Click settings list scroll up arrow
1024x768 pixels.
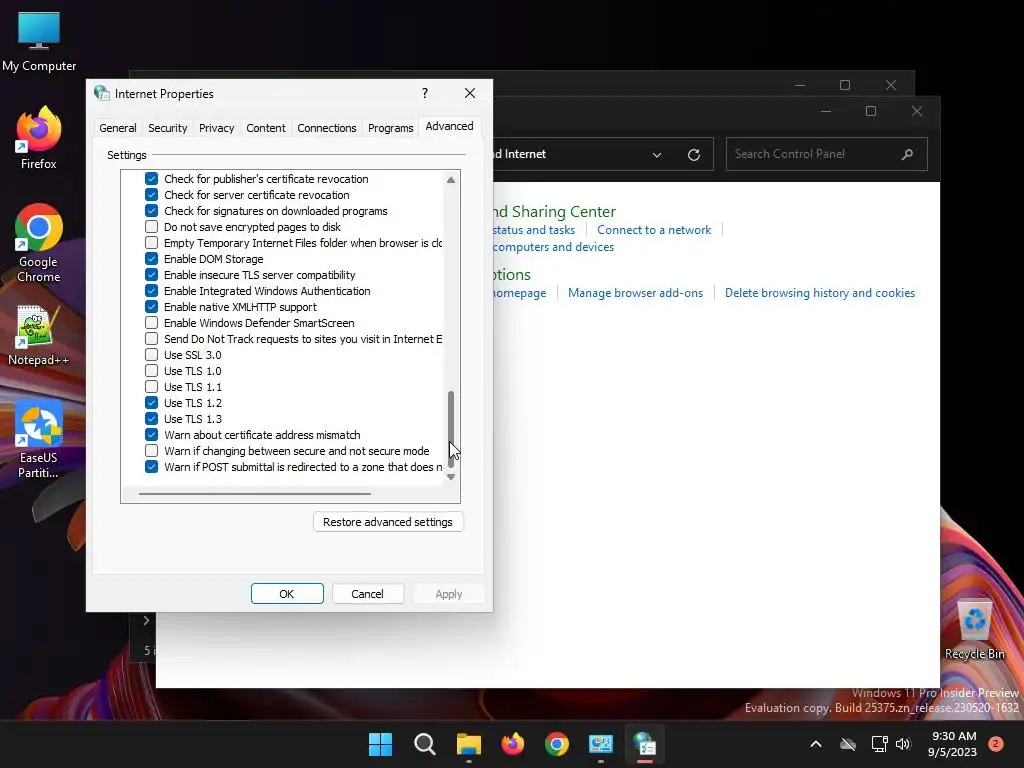coord(451,180)
